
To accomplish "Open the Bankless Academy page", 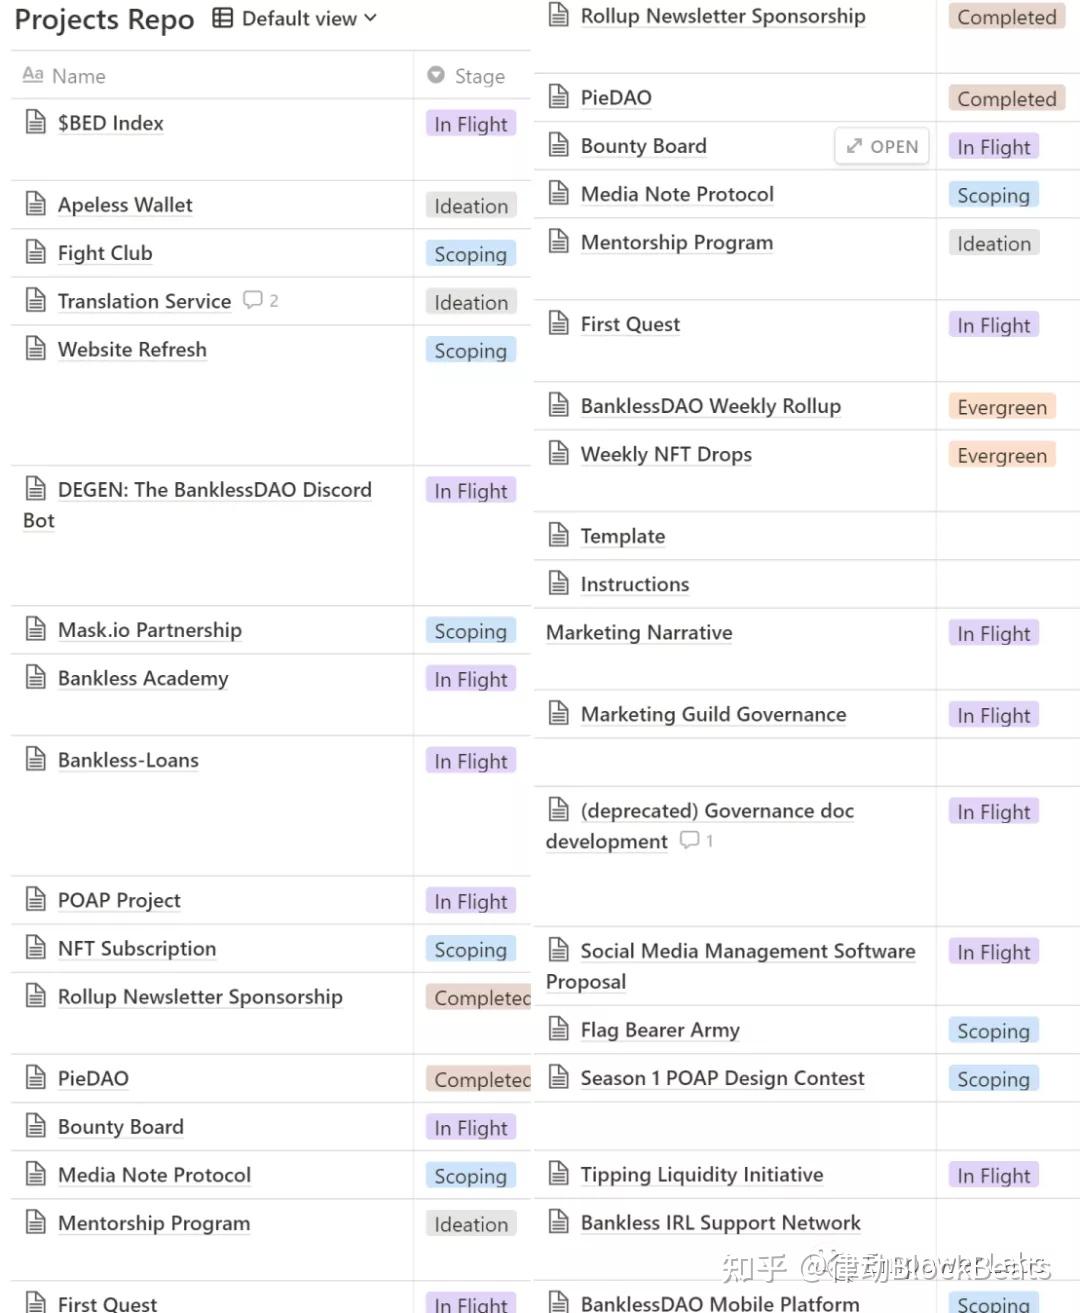I will (x=143, y=679).
